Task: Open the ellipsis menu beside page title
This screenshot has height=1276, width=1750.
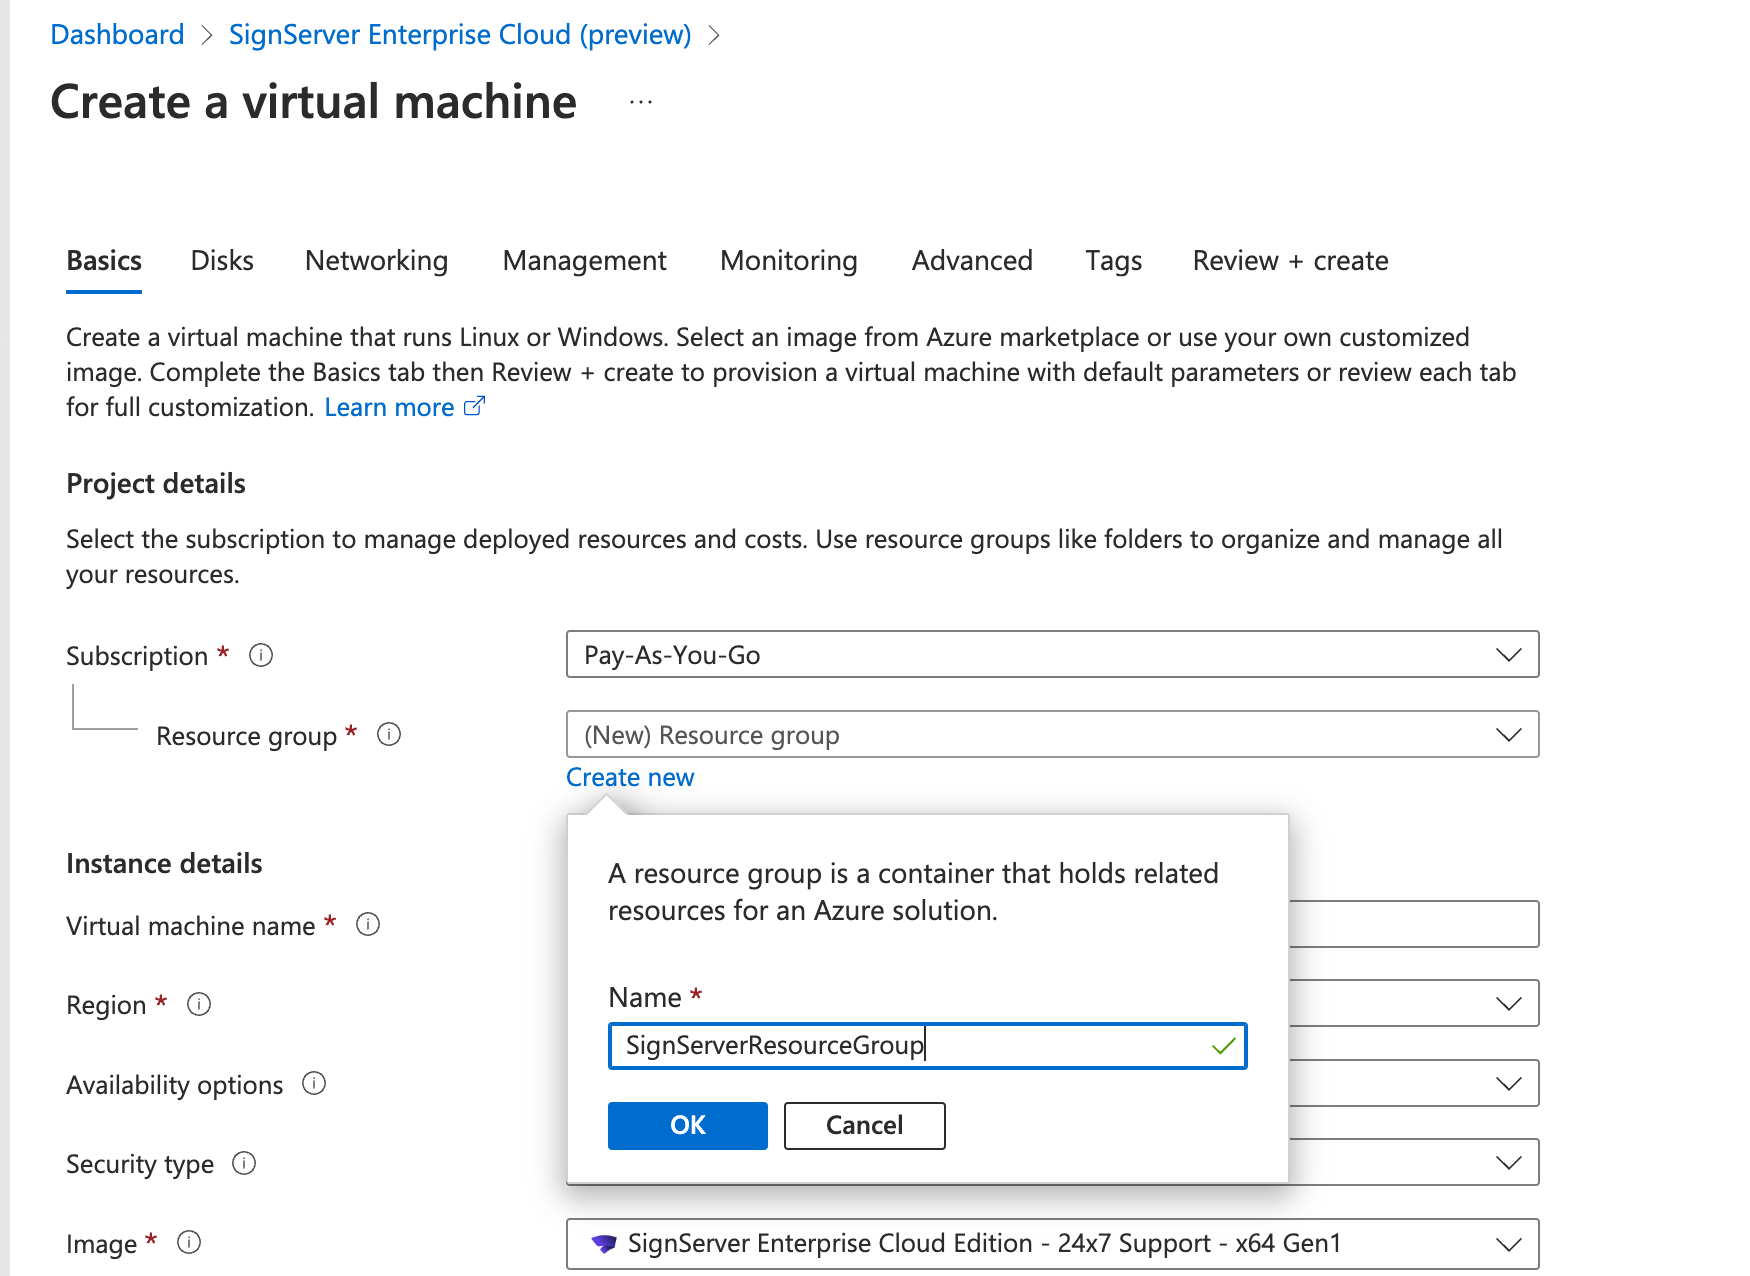Action: [641, 102]
